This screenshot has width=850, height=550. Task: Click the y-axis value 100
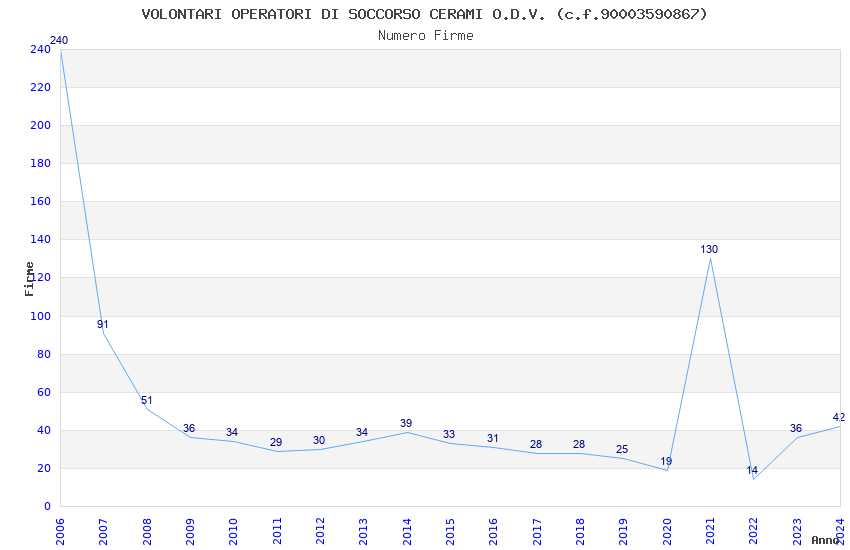pyautogui.click(x=41, y=316)
